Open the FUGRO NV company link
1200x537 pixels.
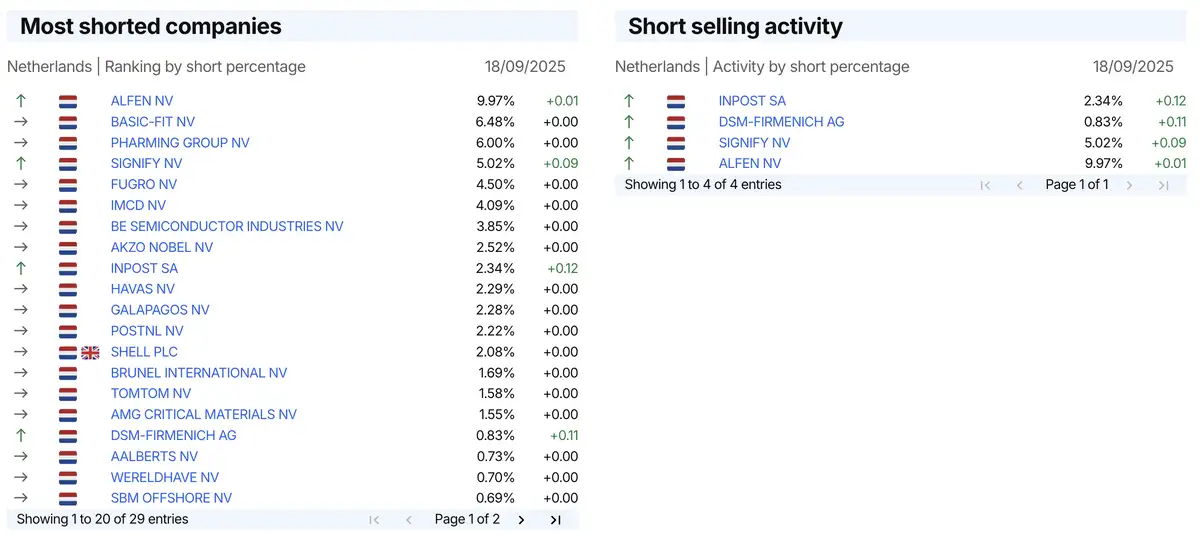tap(144, 185)
